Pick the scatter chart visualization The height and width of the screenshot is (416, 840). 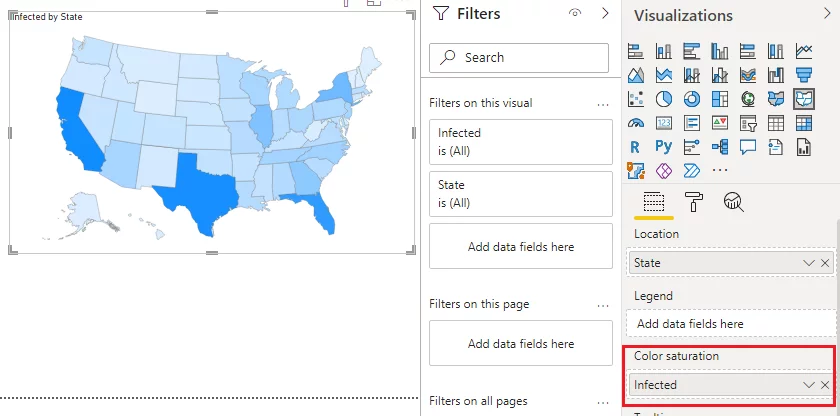tap(635, 99)
